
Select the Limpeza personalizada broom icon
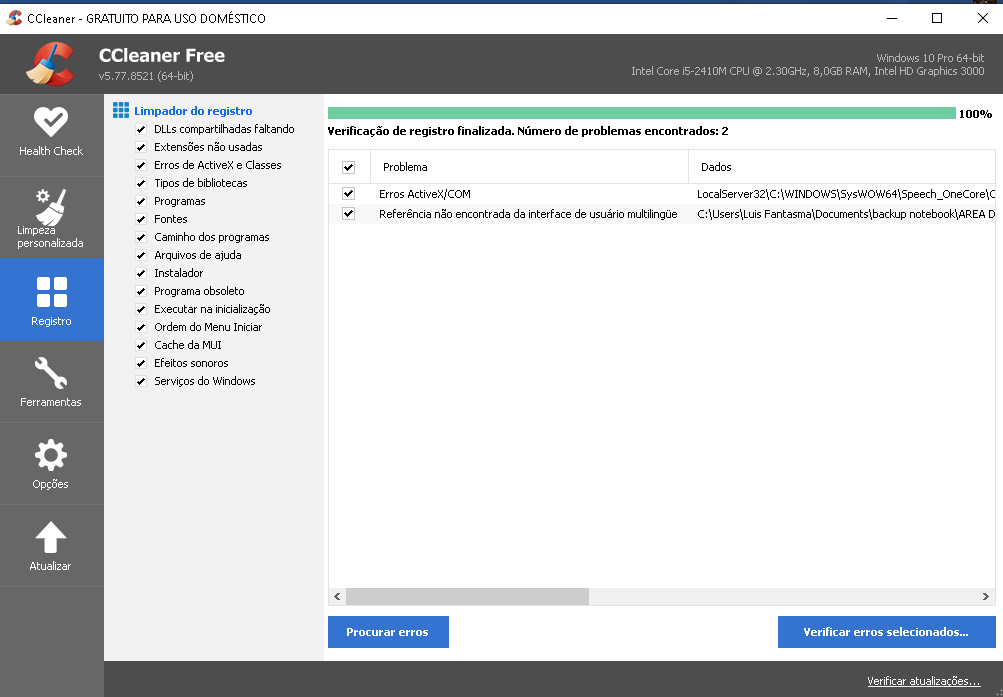click(51, 207)
